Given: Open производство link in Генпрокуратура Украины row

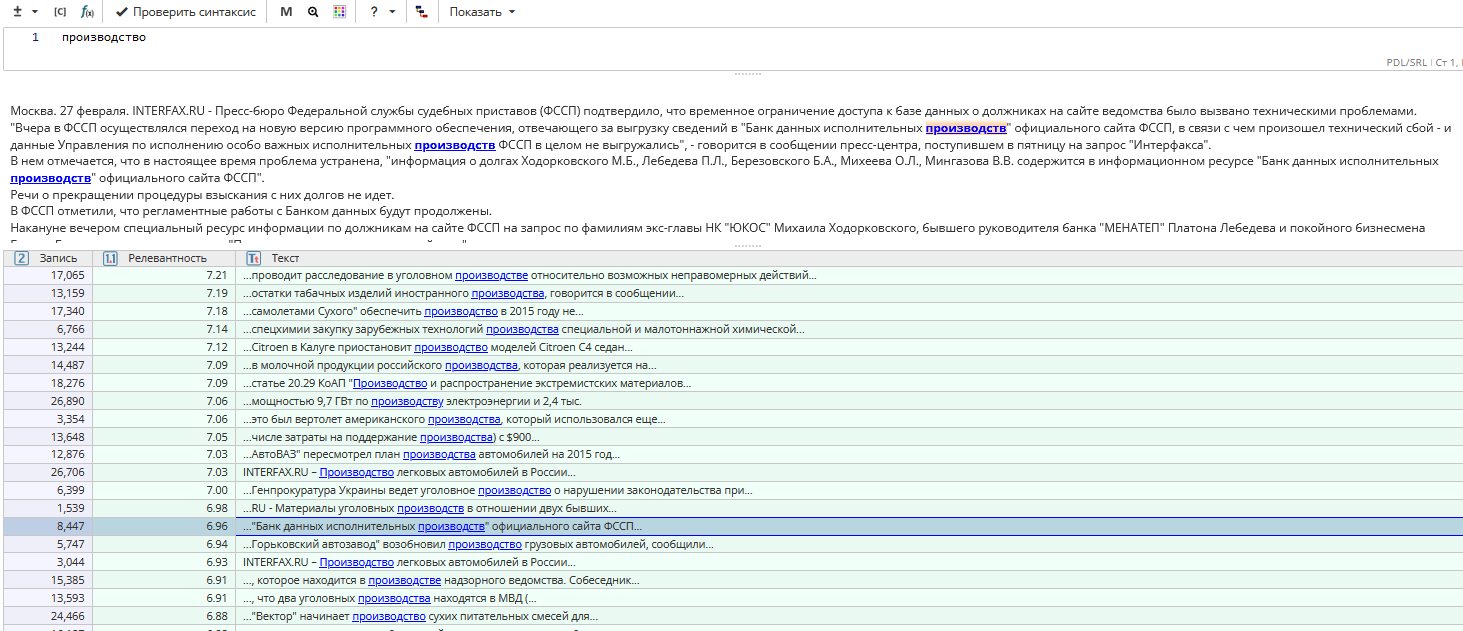Looking at the screenshot, I should tap(515, 490).
